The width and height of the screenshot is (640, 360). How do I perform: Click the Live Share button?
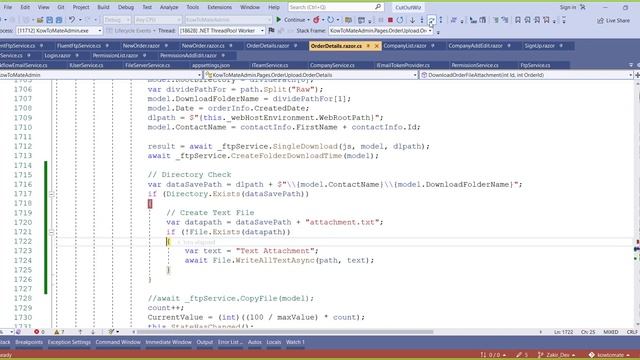(x=613, y=20)
